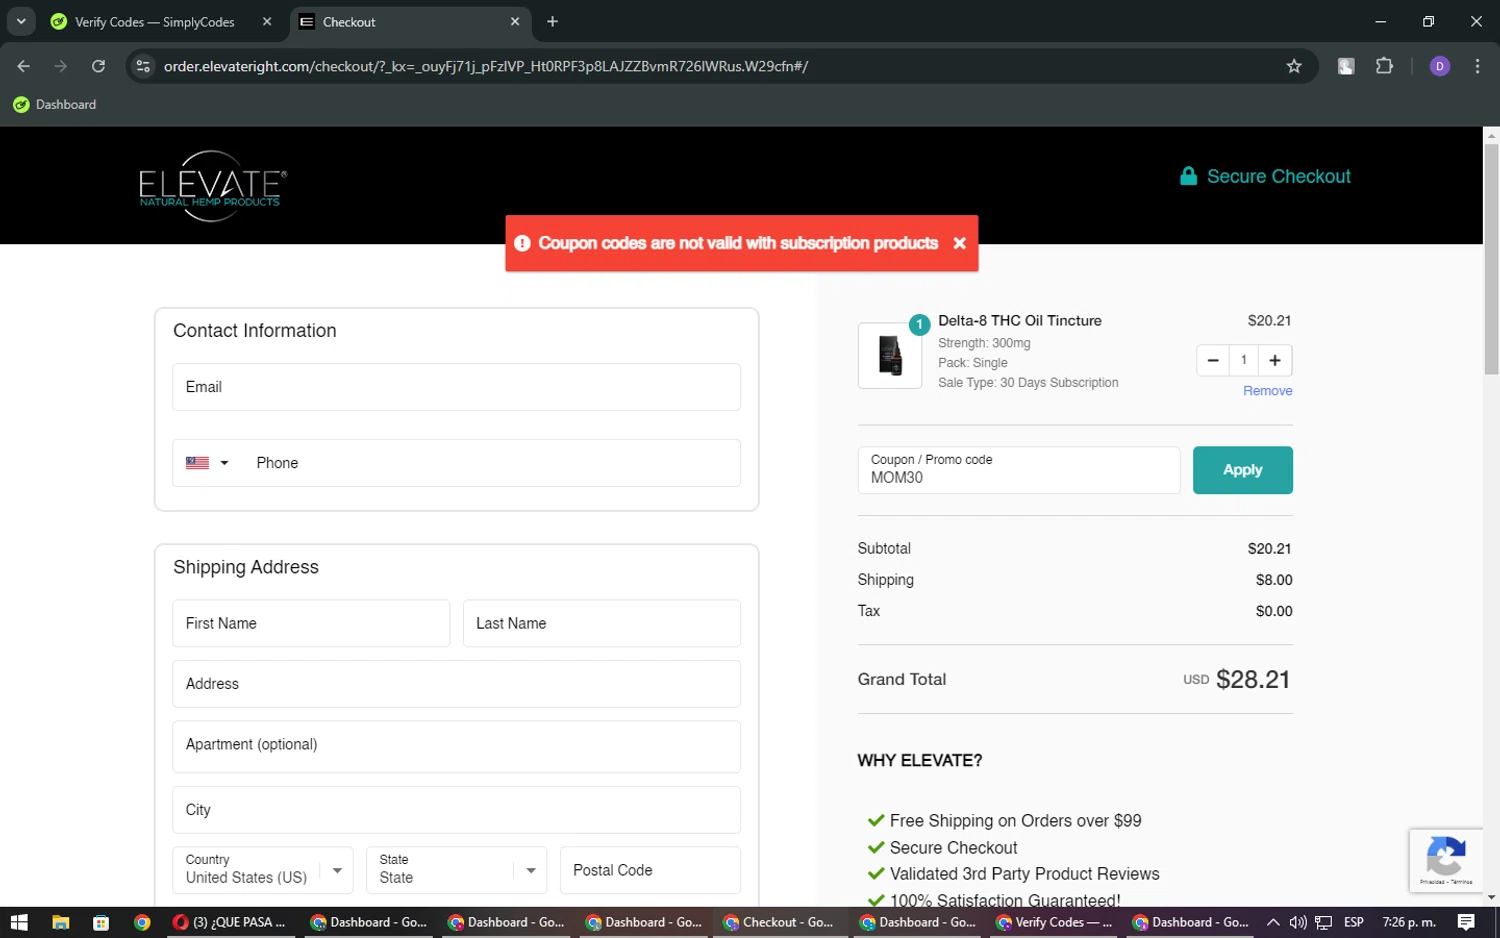
Task: Open the volume control
Action: point(1298,922)
